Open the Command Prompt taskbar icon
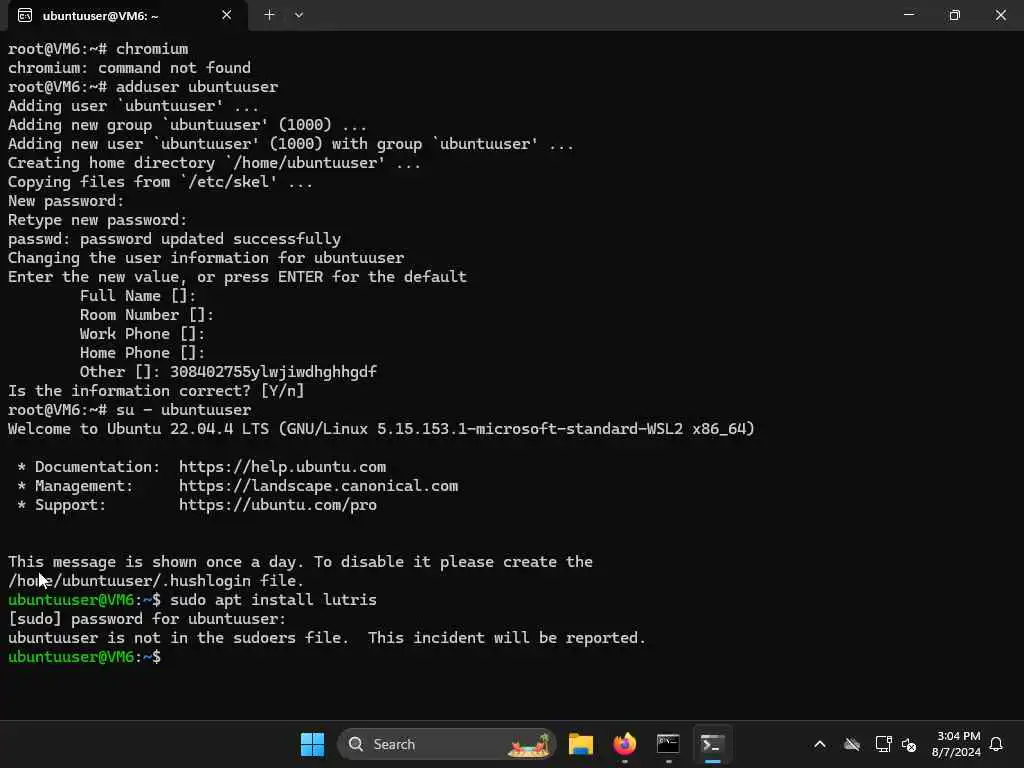 coord(668,744)
